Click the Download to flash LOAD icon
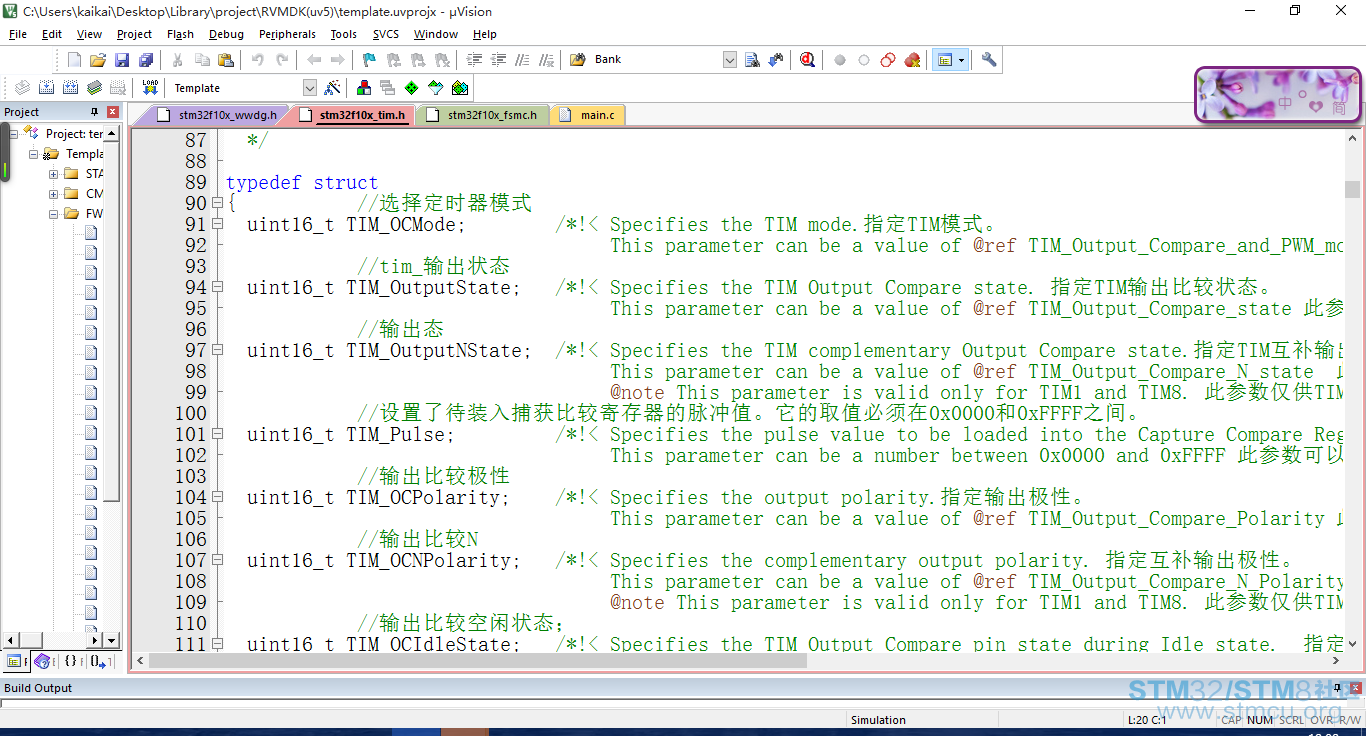The width and height of the screenshot is (1366, 736). click(150, 88)
